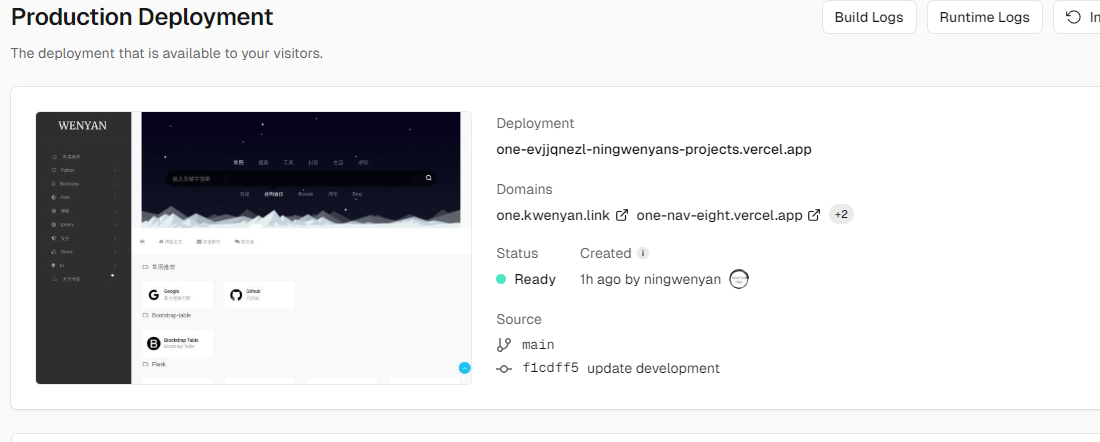Open the main branch link
The image size is (1100, 442).
tap(538, 344)
